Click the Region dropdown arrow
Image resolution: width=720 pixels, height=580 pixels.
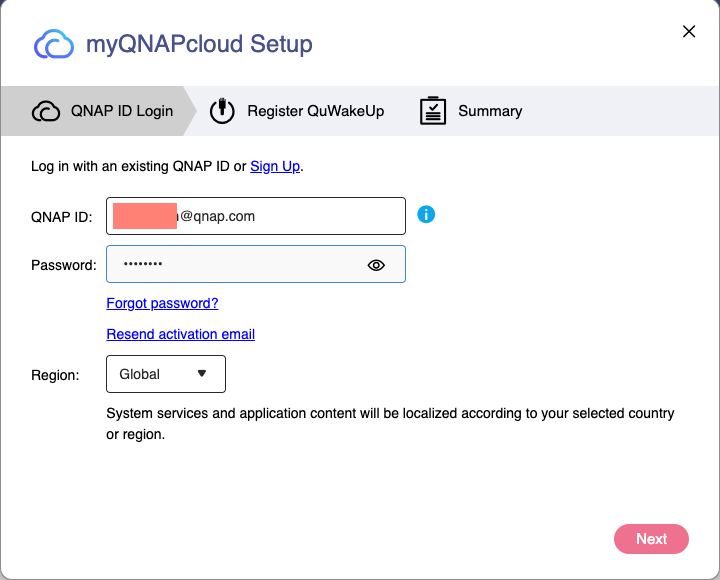202,374
